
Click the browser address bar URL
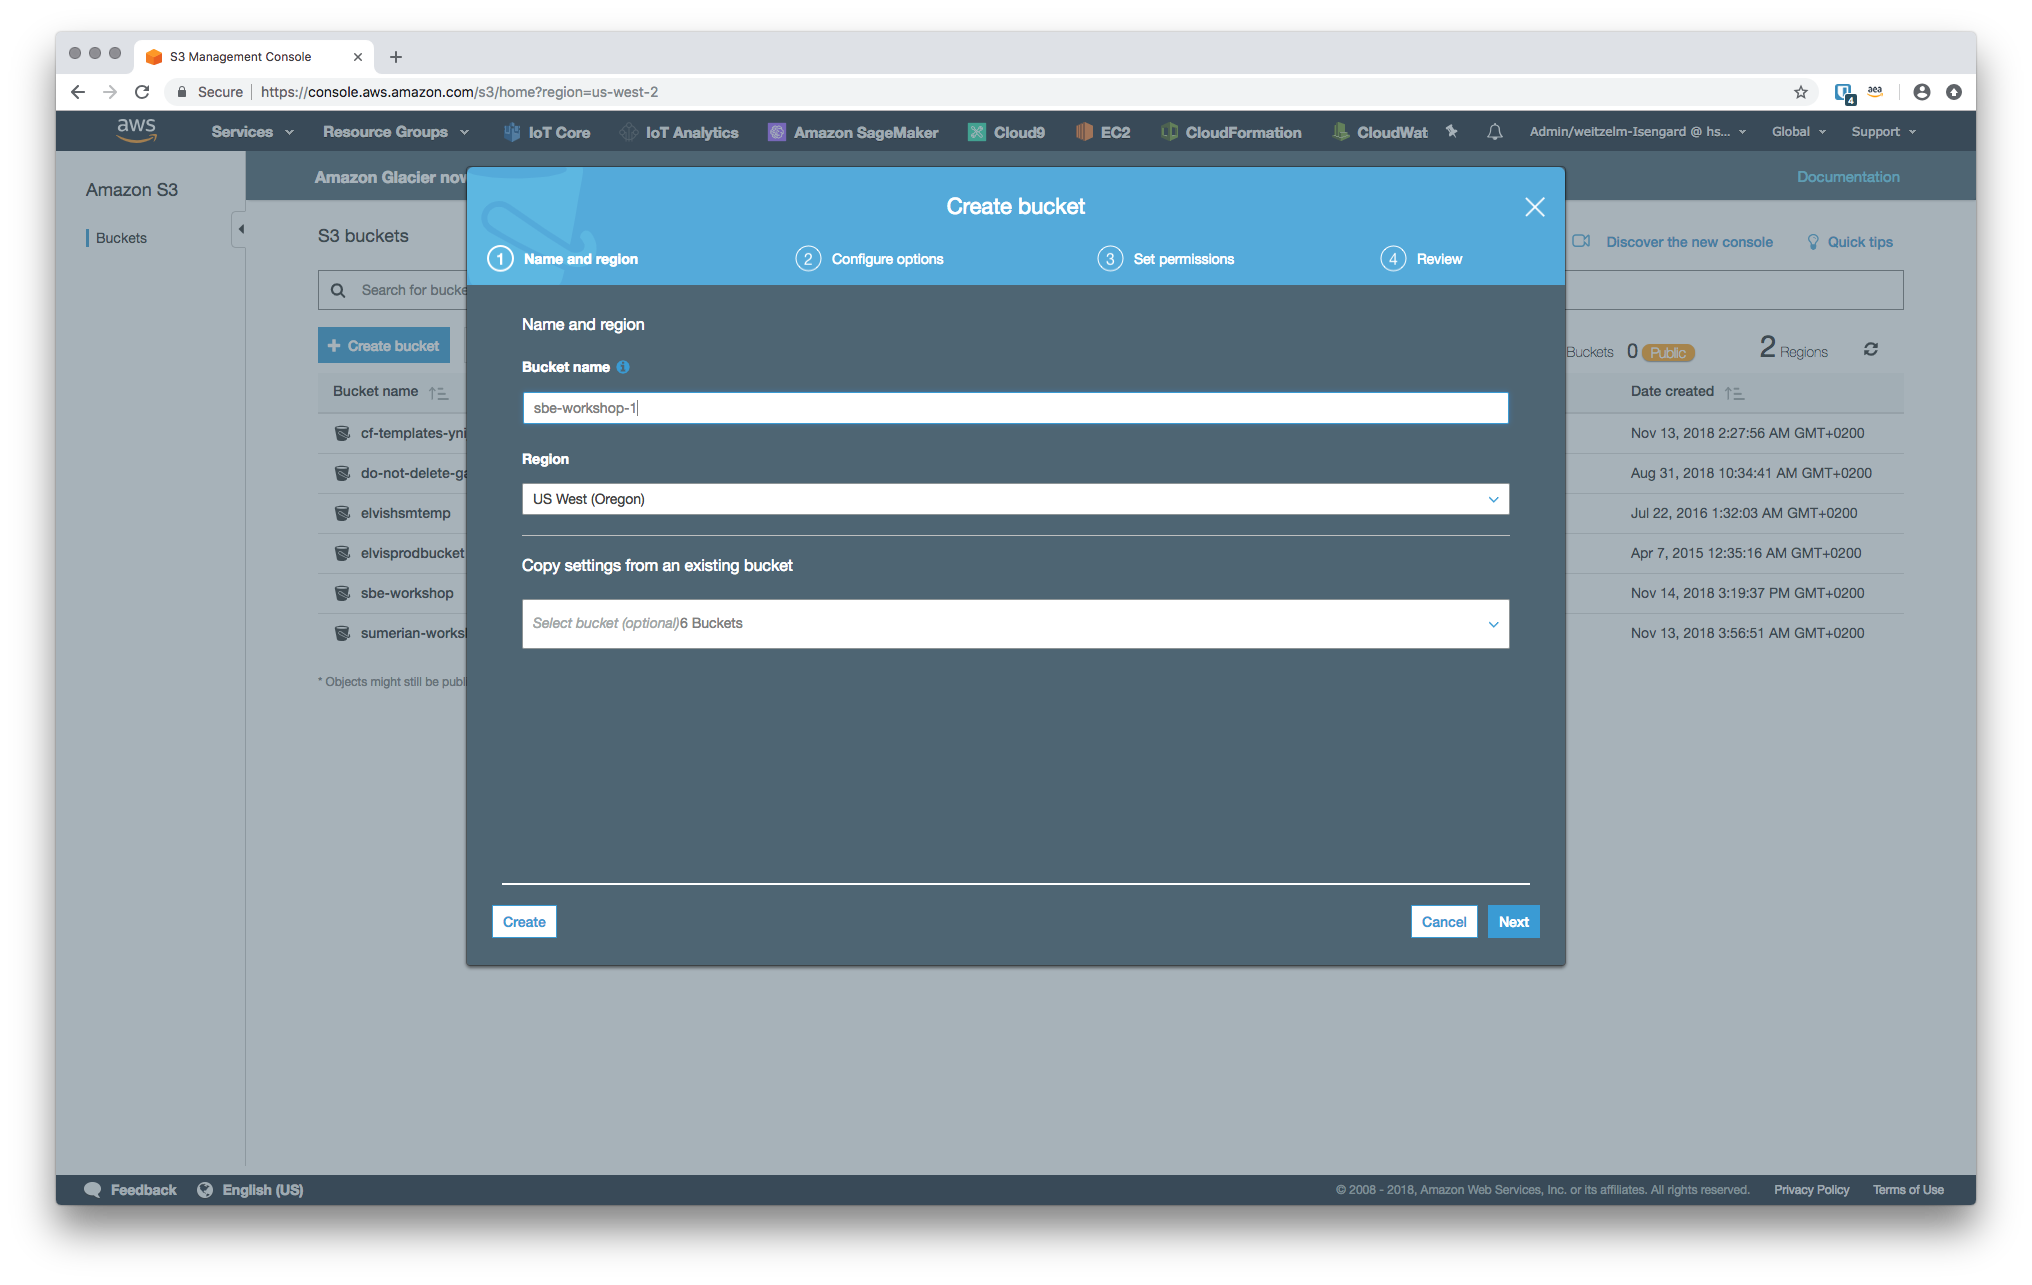pos(459,92)
